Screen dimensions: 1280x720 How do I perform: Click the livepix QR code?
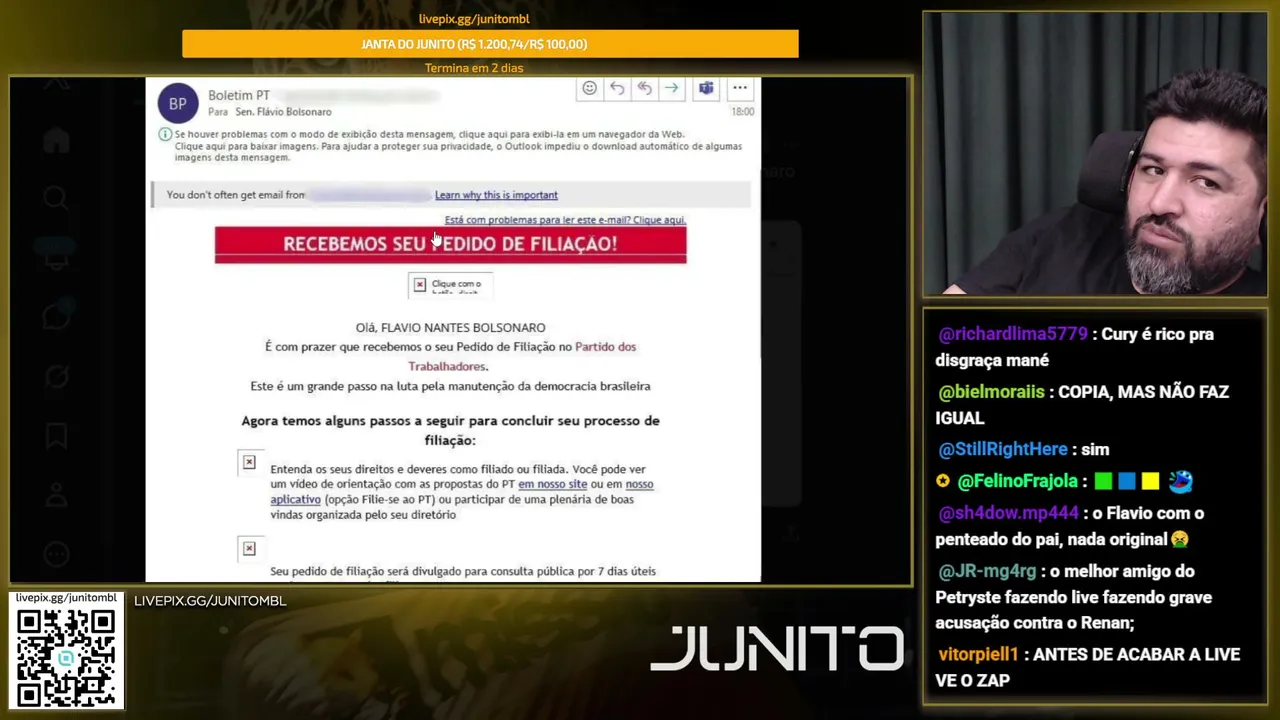pyautogui.click(x=66, y=657)
